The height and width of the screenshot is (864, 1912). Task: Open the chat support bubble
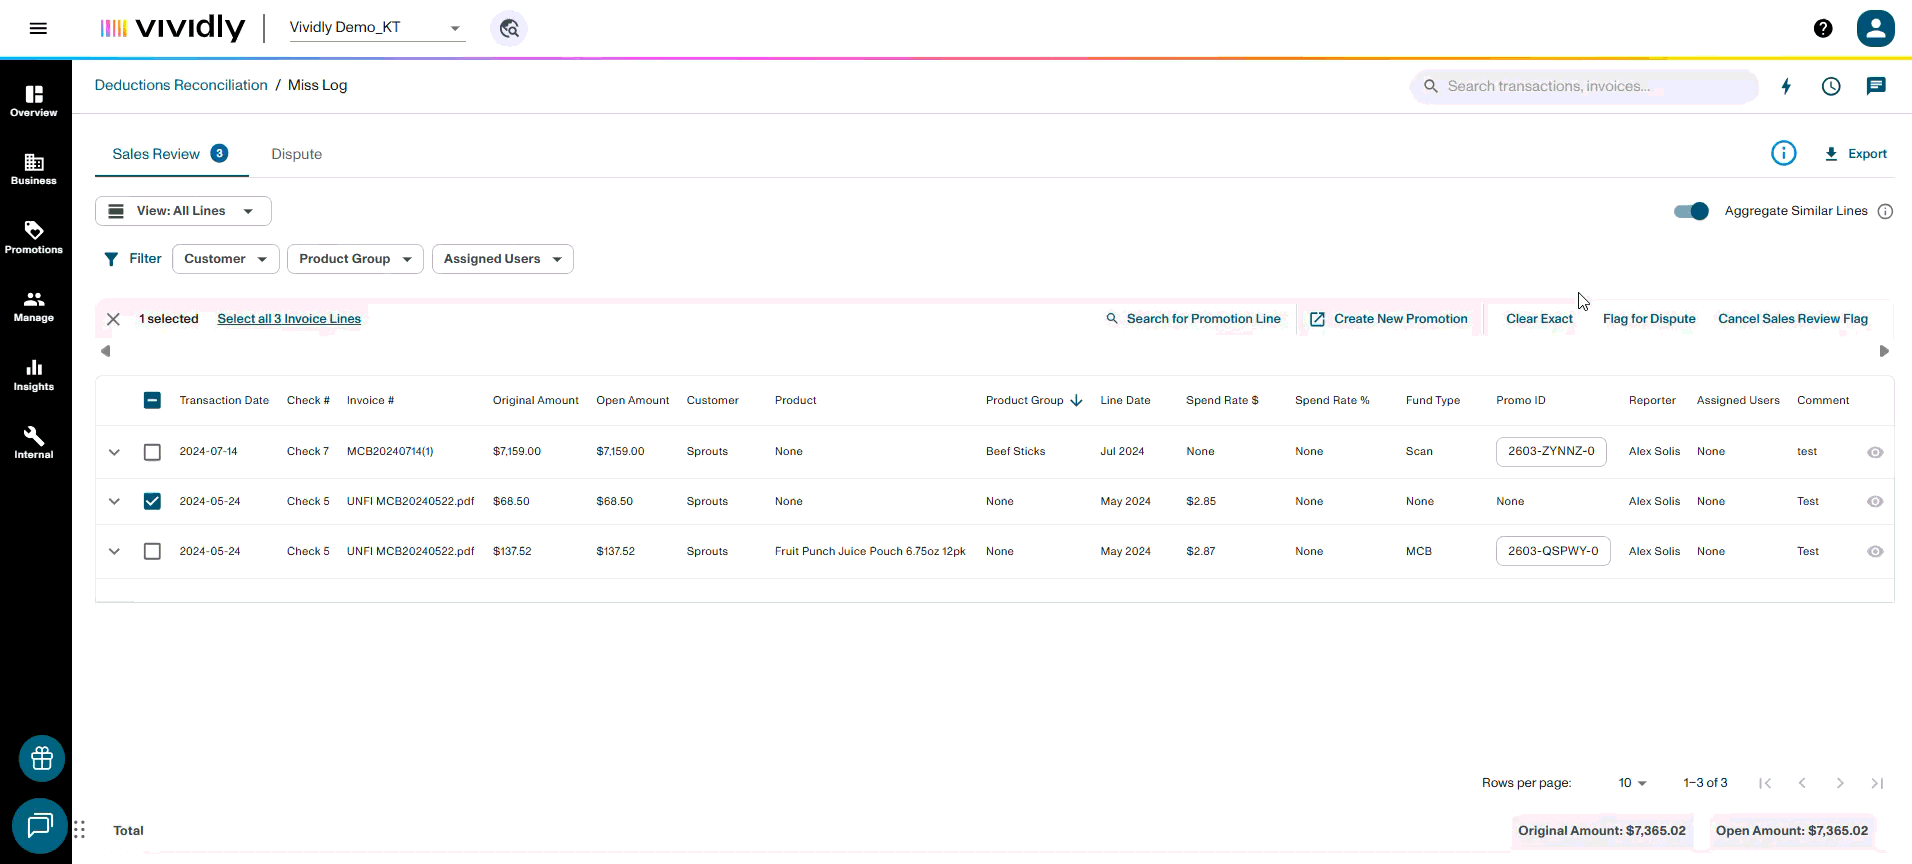40,826
